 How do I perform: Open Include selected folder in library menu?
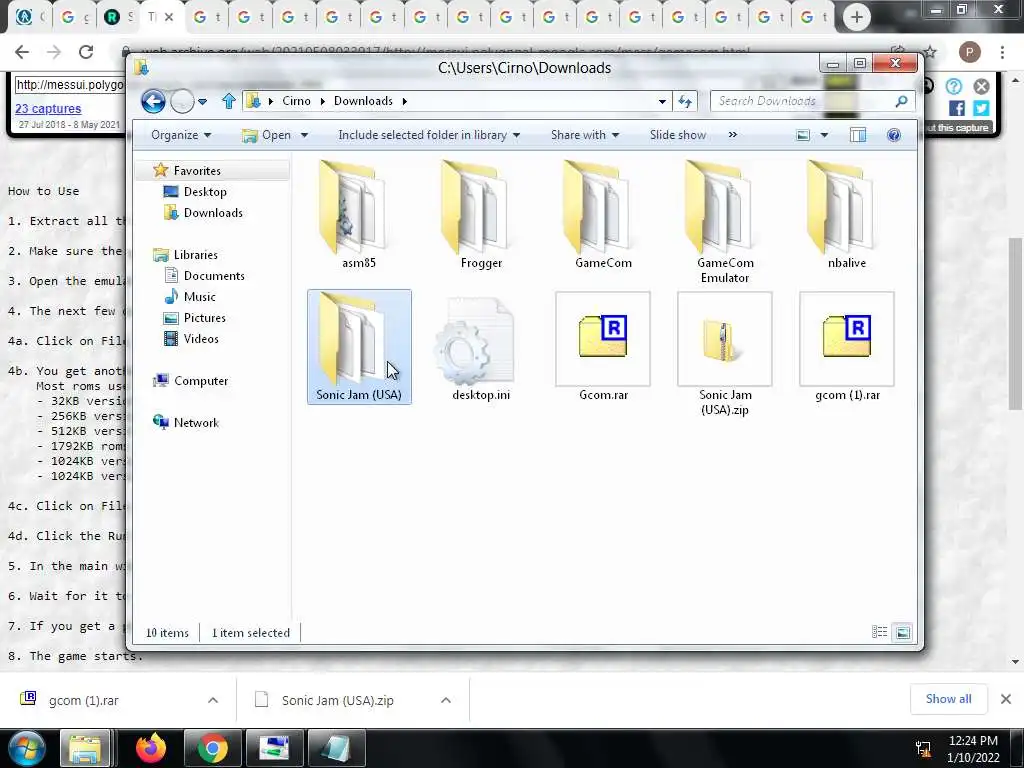pos(429,135)
